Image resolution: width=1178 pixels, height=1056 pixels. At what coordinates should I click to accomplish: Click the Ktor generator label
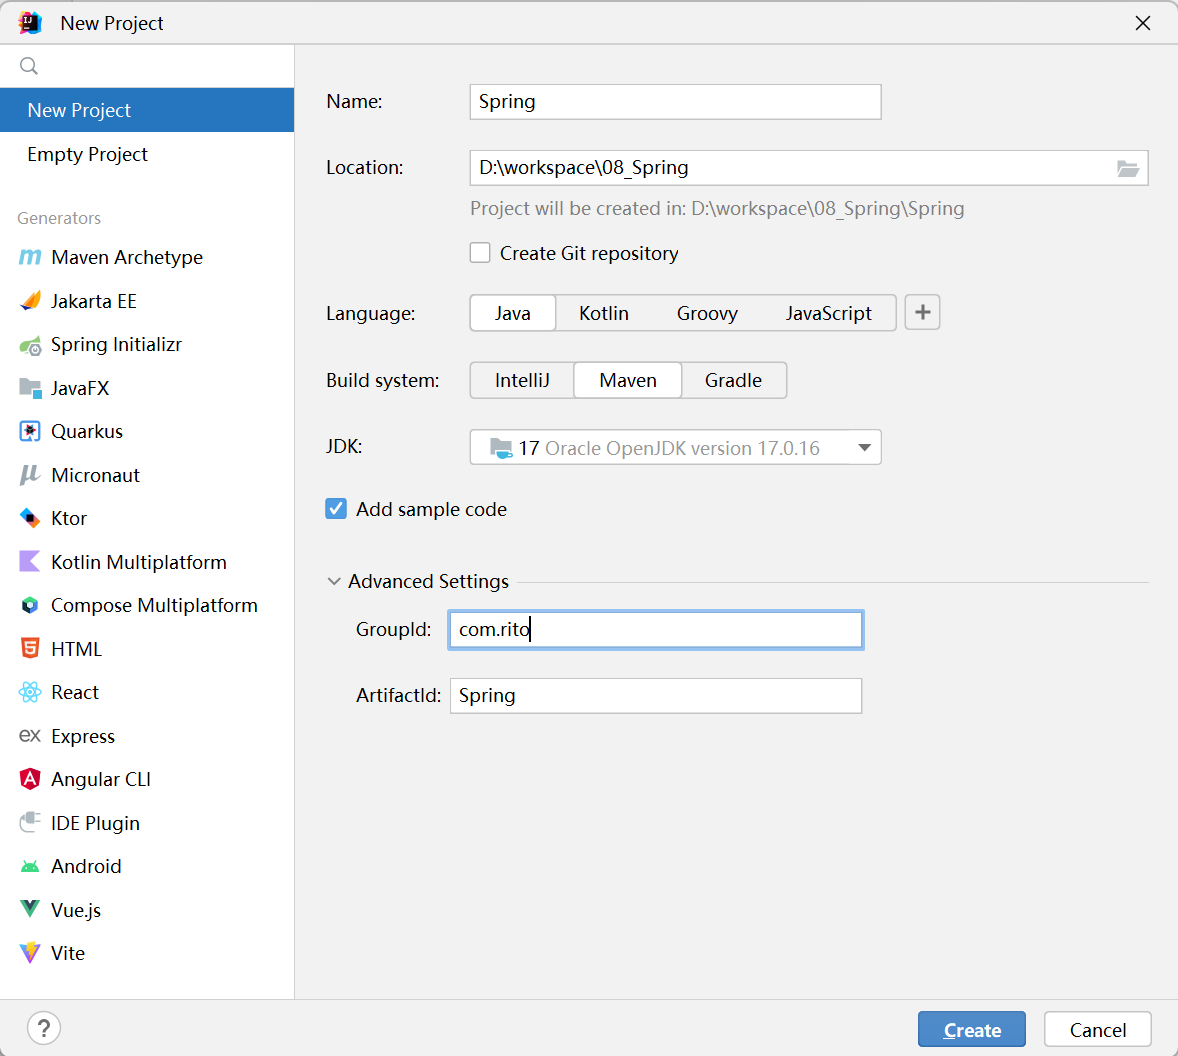69,518
